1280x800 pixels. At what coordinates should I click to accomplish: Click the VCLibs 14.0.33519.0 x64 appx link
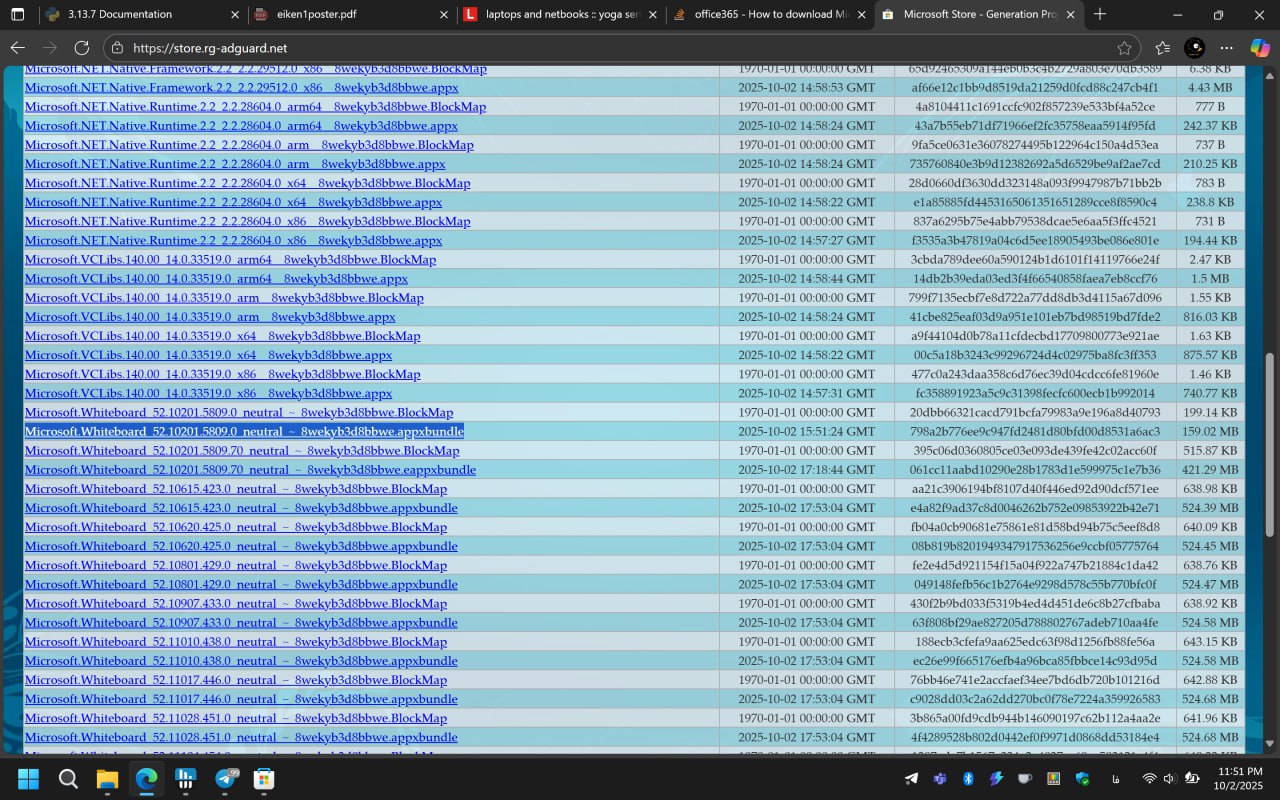208,355
